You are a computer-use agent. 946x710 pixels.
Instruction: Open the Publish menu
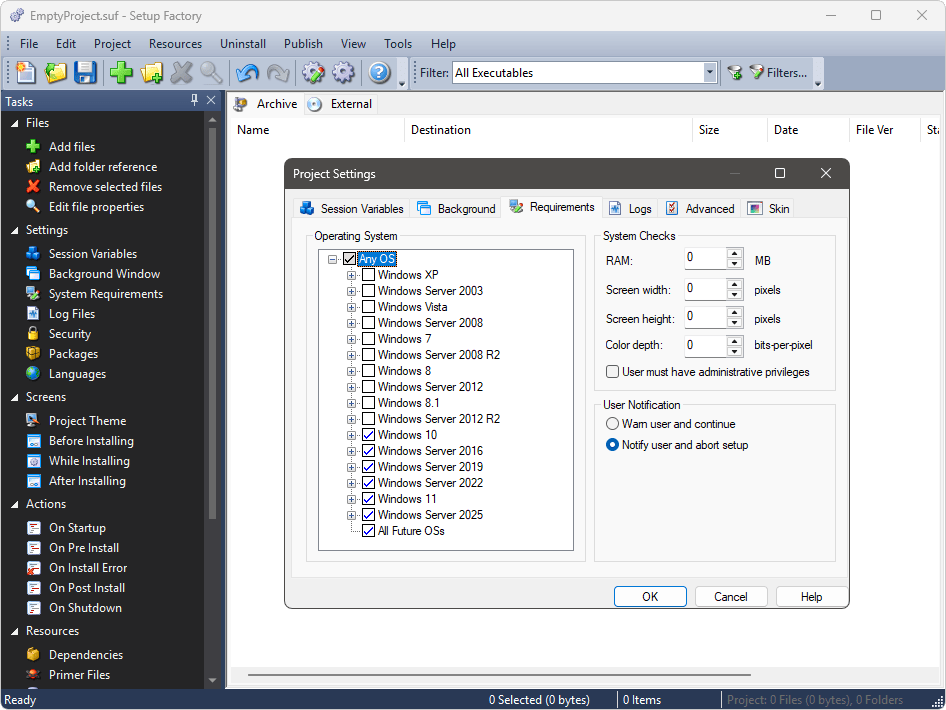(303, 44)
